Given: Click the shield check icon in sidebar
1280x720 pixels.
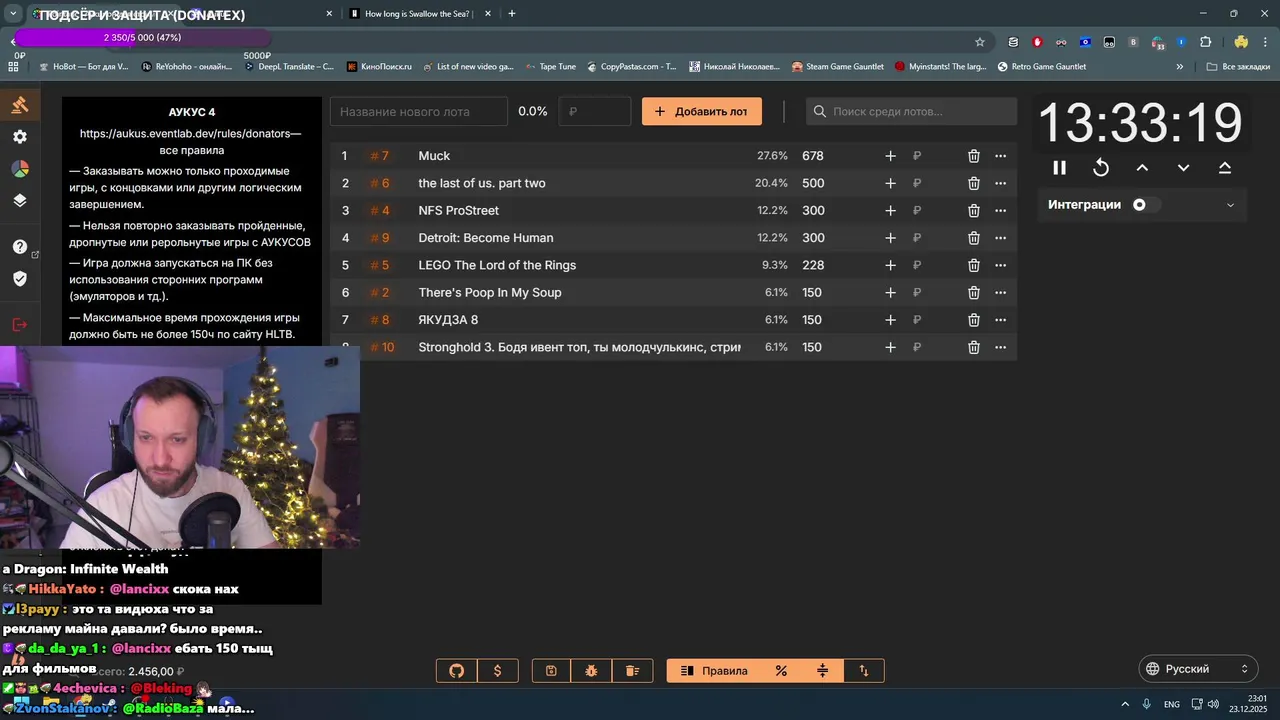Looking at the screenshot, I should tap(20, 278).
